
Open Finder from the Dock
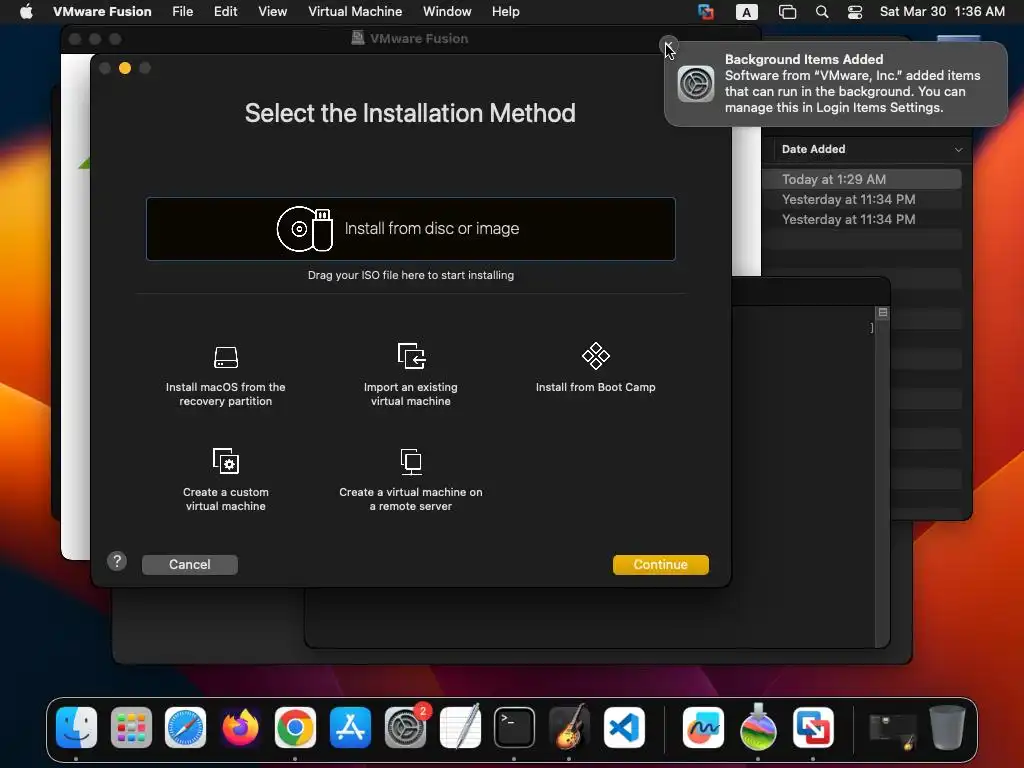coord(76,727)
